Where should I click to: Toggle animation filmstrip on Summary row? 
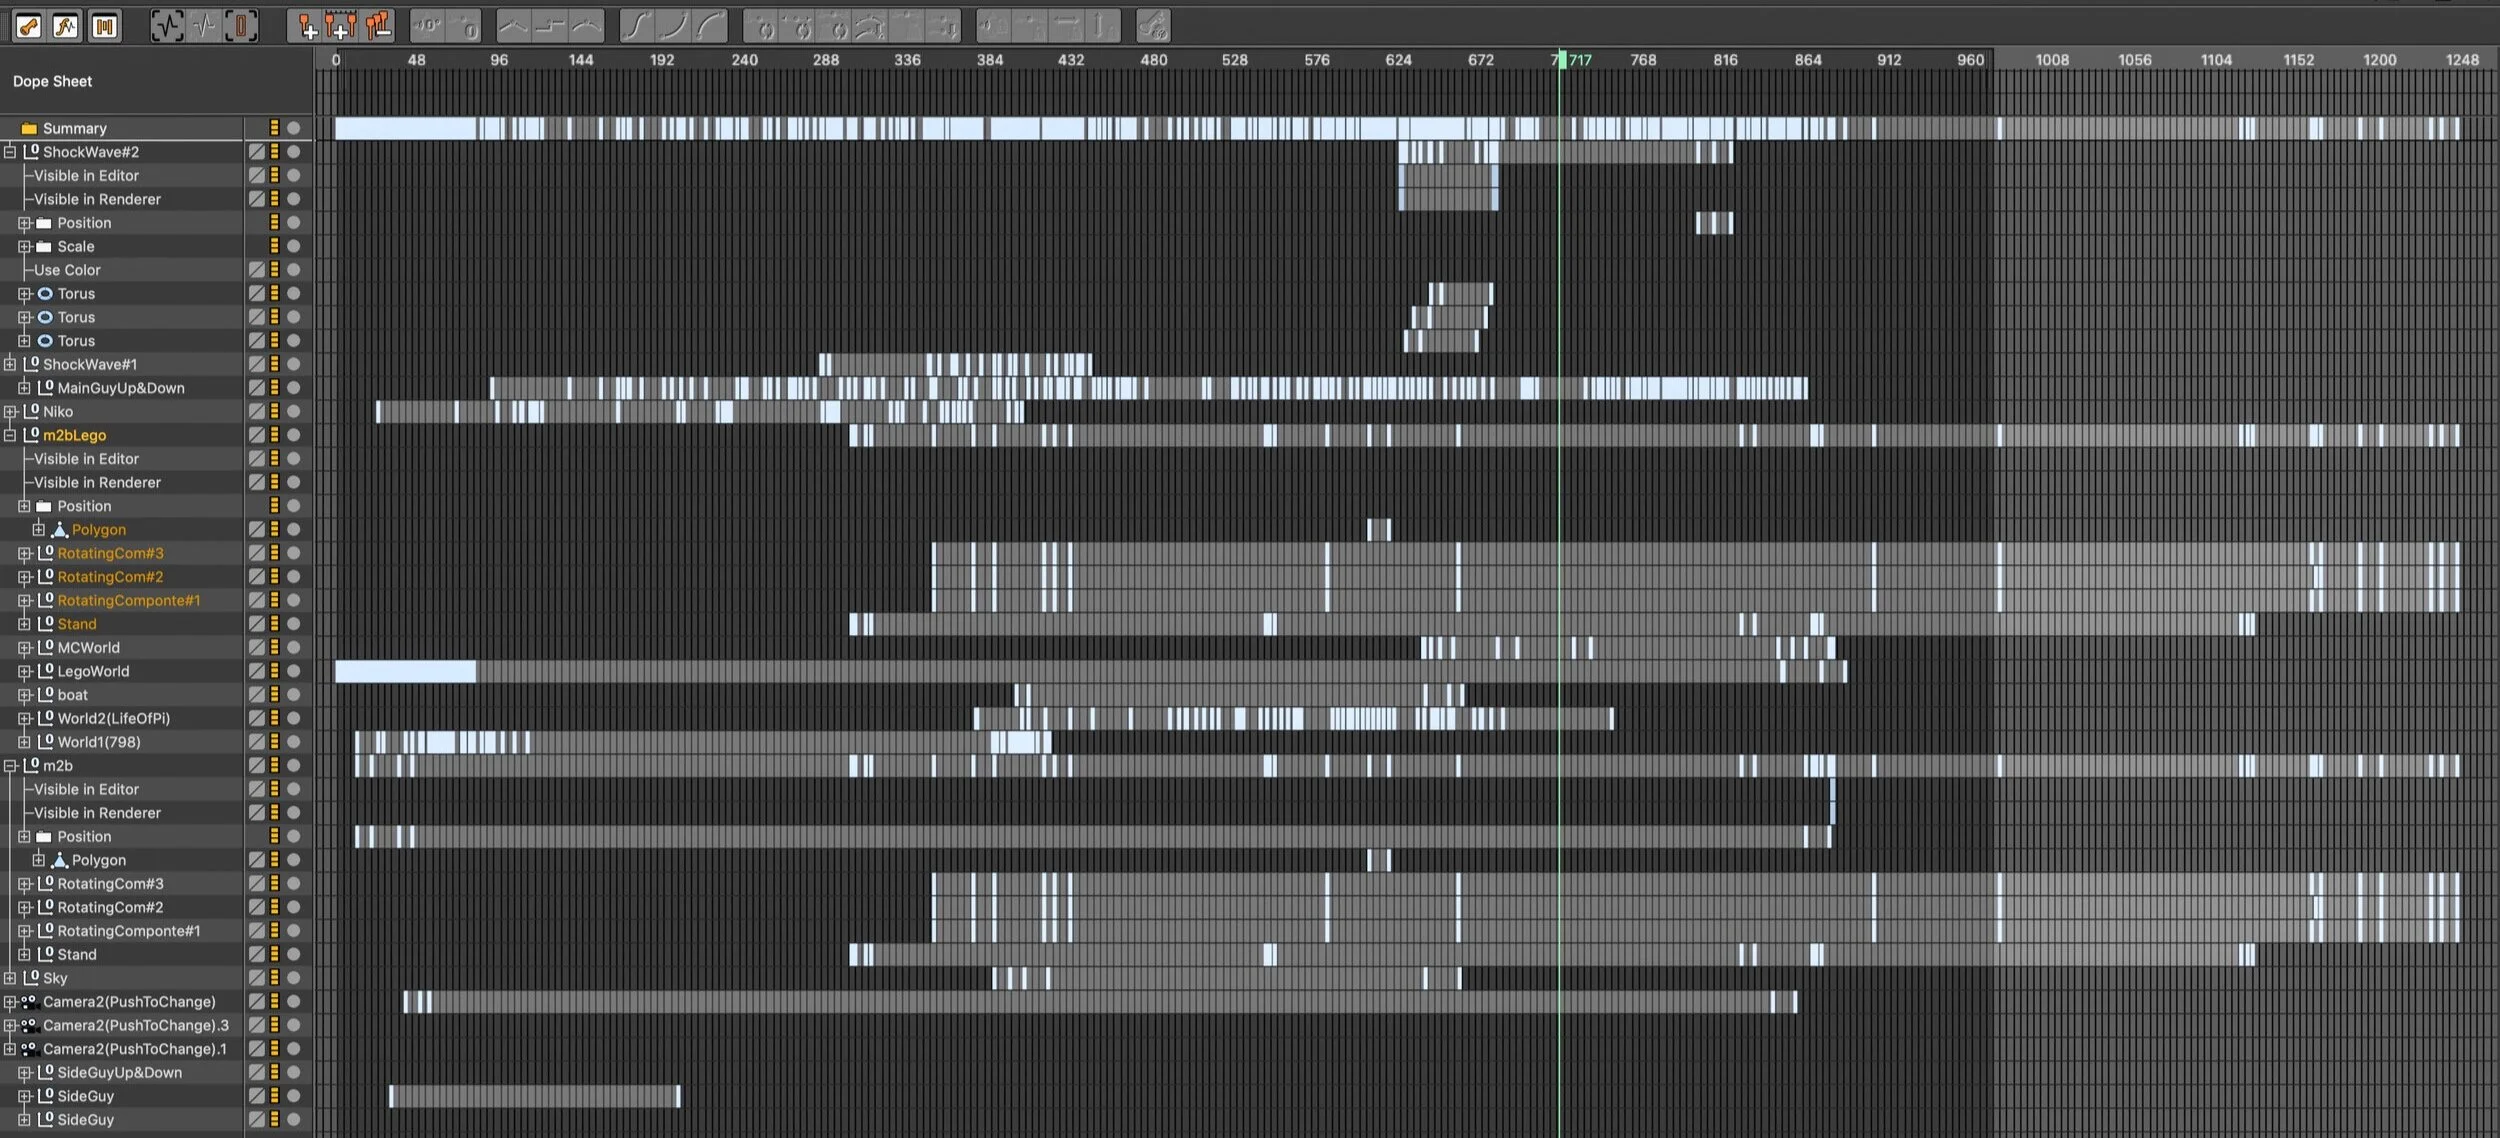coord(274,128)
